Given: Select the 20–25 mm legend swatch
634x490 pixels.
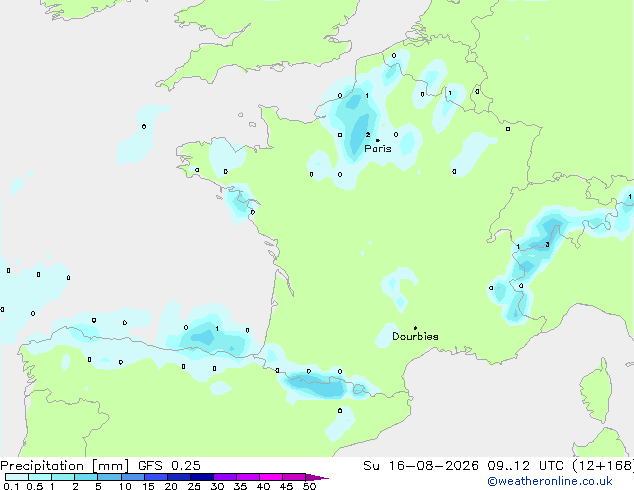Looking at the screenshot, I should (179, 477).
